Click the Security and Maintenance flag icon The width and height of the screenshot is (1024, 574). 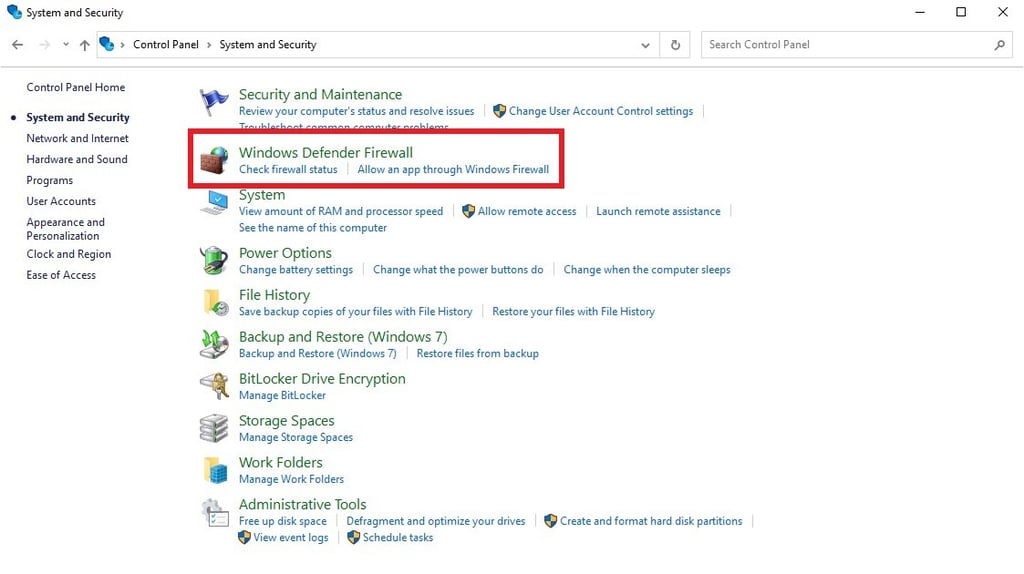pos(214,102)
